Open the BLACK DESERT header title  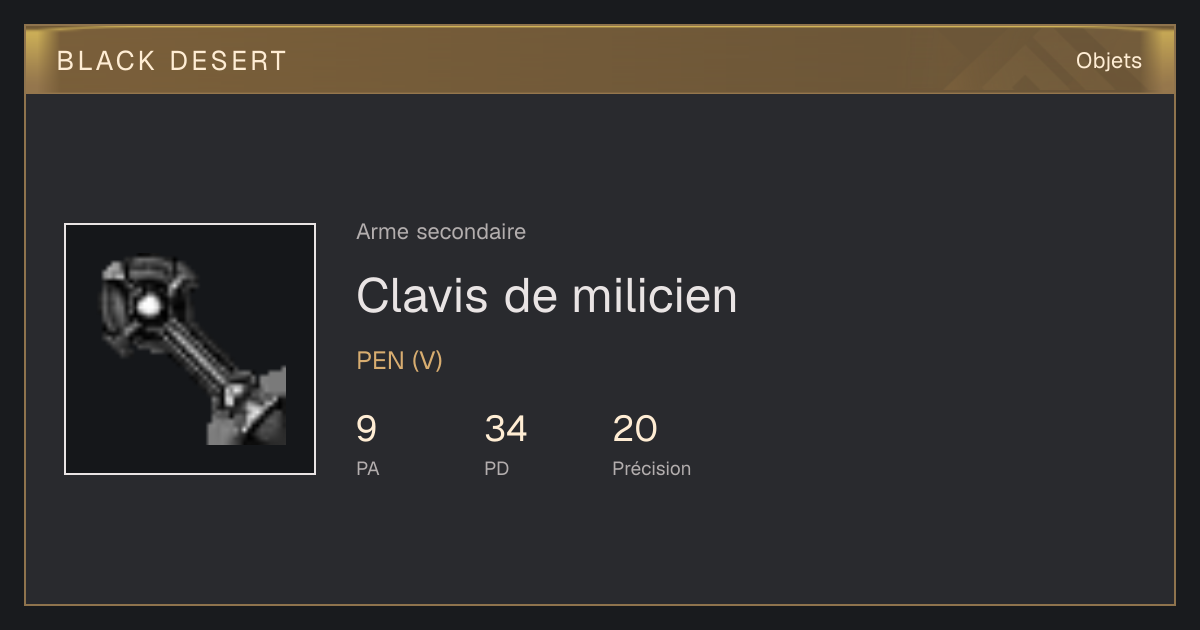tap(172, 61)
